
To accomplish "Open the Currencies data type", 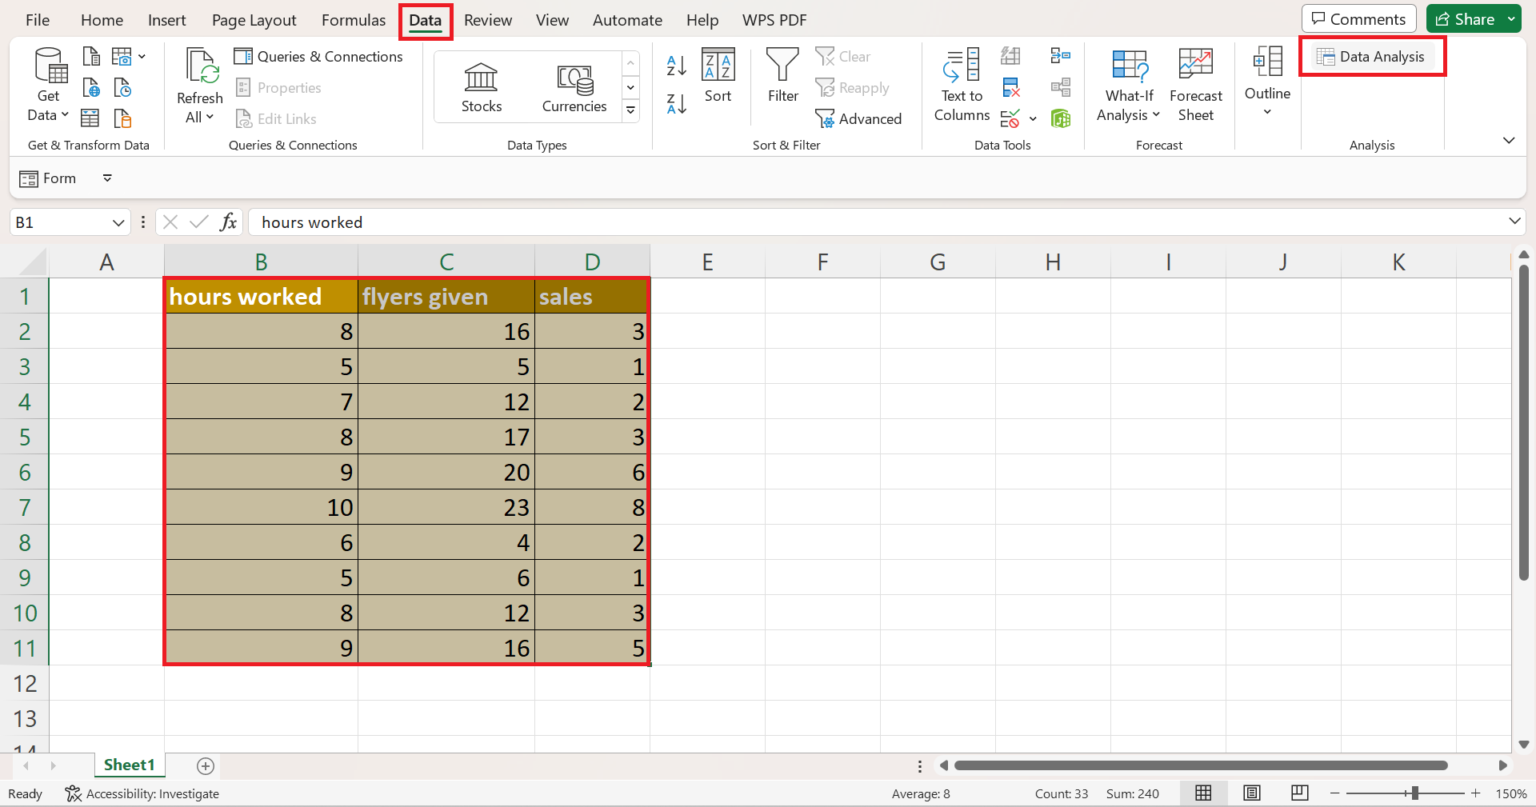I will coord(574,85).
